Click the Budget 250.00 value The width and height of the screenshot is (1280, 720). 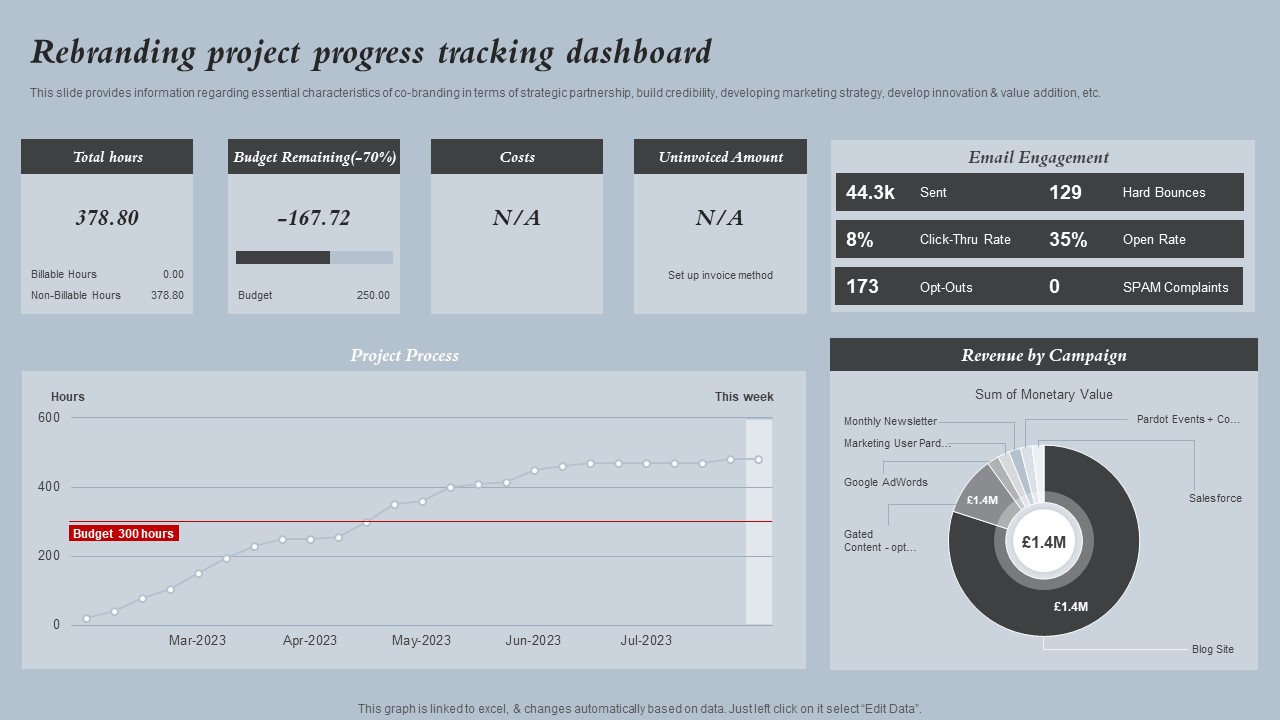373,295
